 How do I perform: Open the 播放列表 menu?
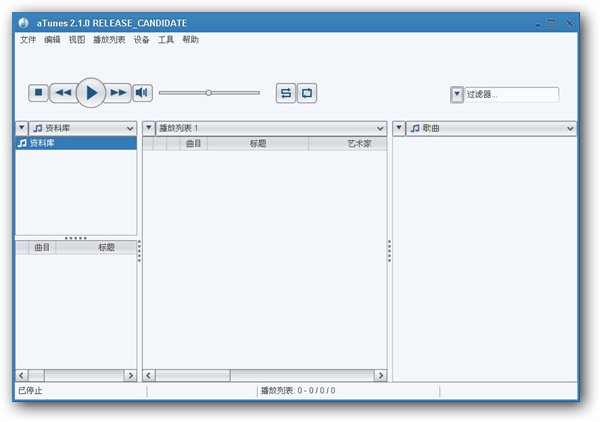click(x=109, y=39)
